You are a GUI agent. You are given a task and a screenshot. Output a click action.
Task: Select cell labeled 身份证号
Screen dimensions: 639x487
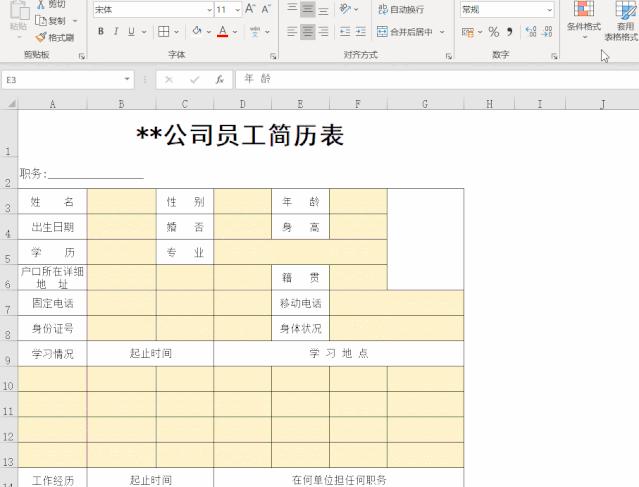tap(53, 328)
